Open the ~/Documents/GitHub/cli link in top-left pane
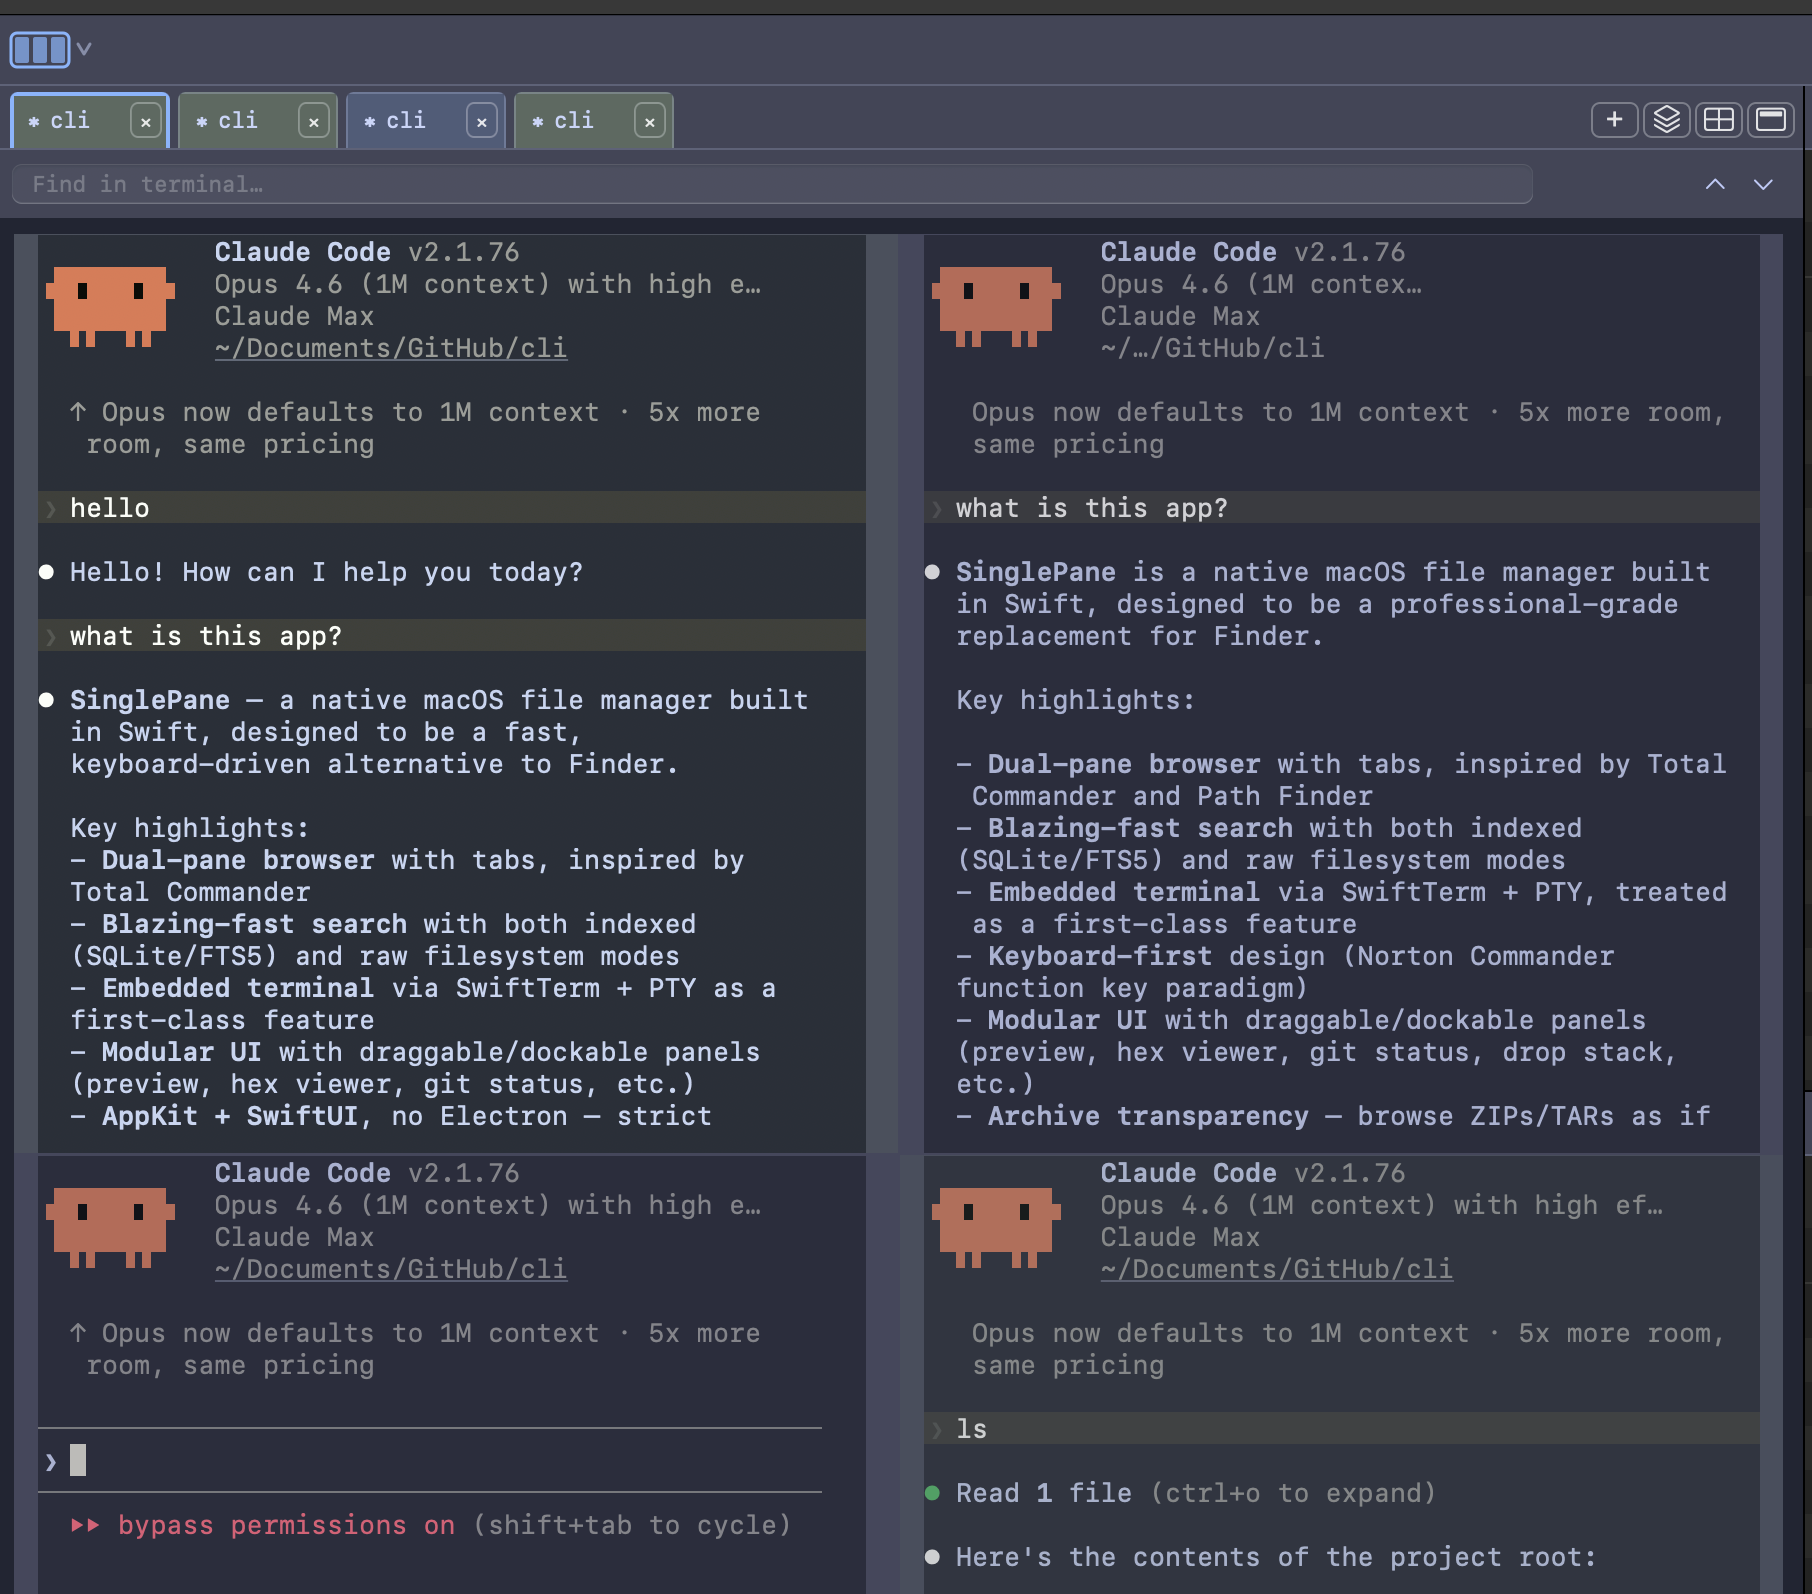Screen dimensions: 1812x1594 click(x=391, y=348)
